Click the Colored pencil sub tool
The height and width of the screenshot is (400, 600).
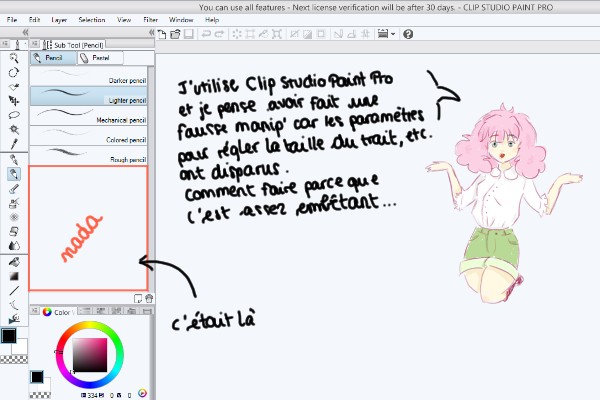pyautogui.click(x=88, y=136)
